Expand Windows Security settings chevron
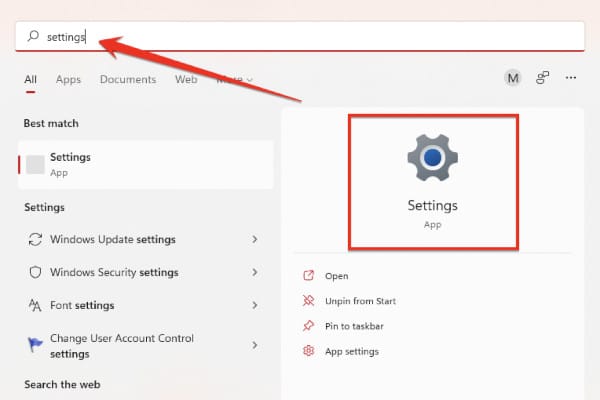 coord(254,272)
